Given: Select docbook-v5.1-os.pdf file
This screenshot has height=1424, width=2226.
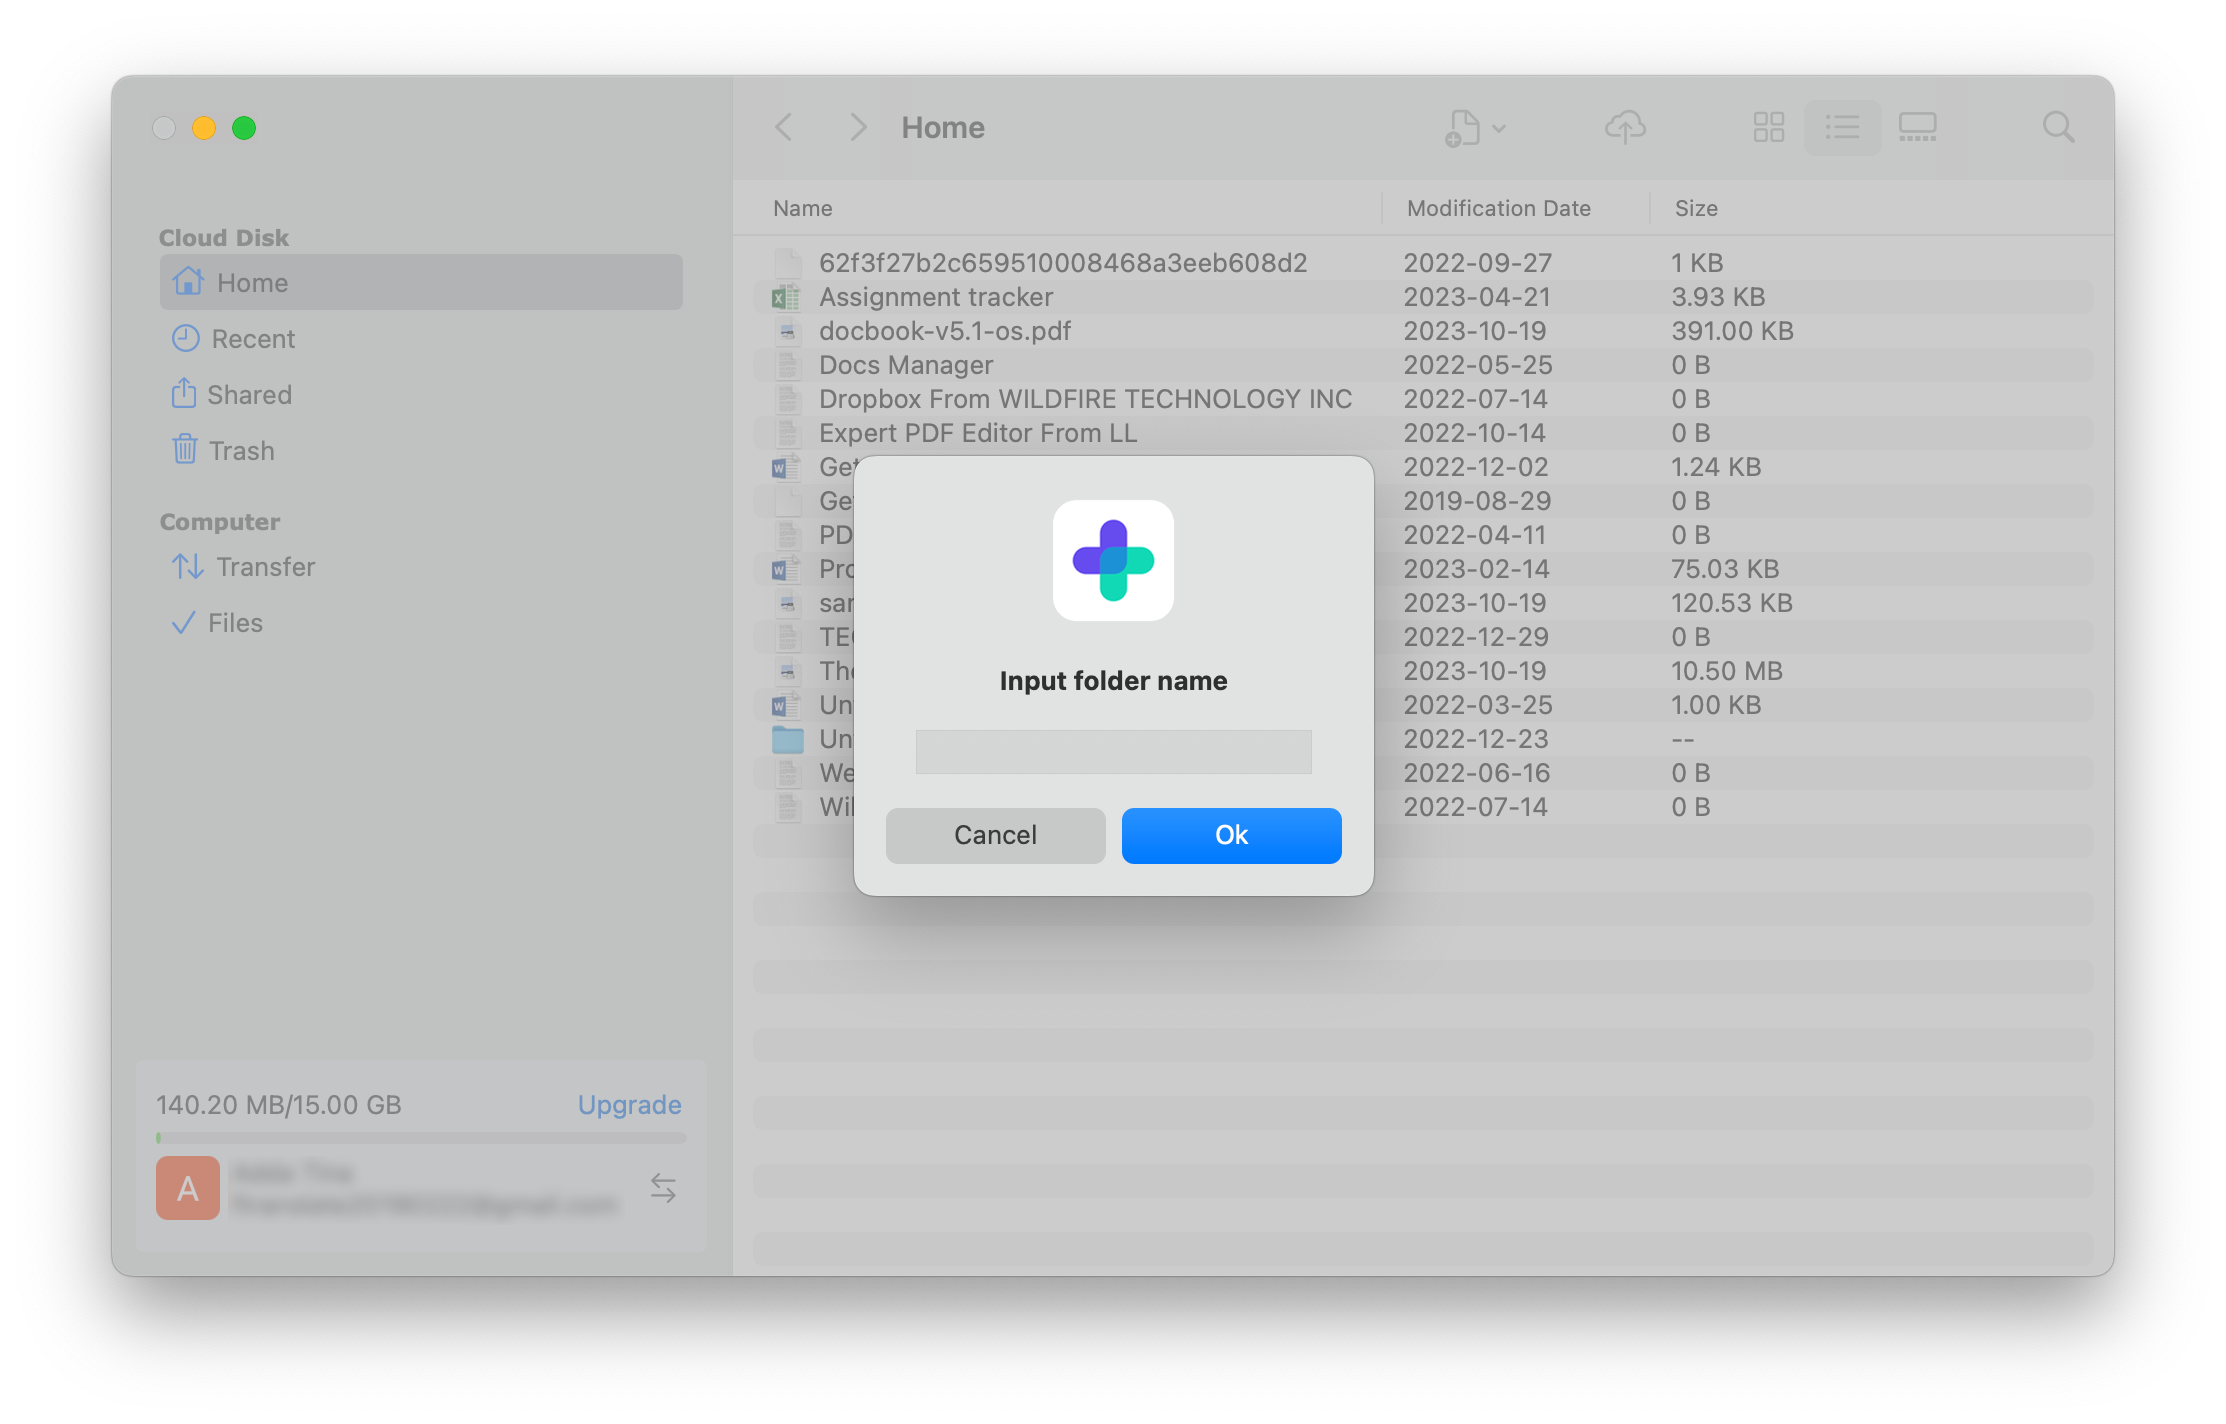Looking at the screenshot, I should point(944,331).
